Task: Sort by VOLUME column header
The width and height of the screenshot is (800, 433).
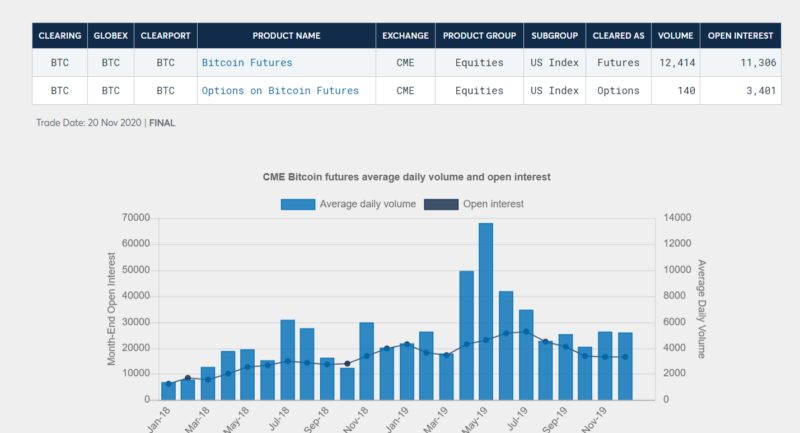Action: [x=676, y=36]
